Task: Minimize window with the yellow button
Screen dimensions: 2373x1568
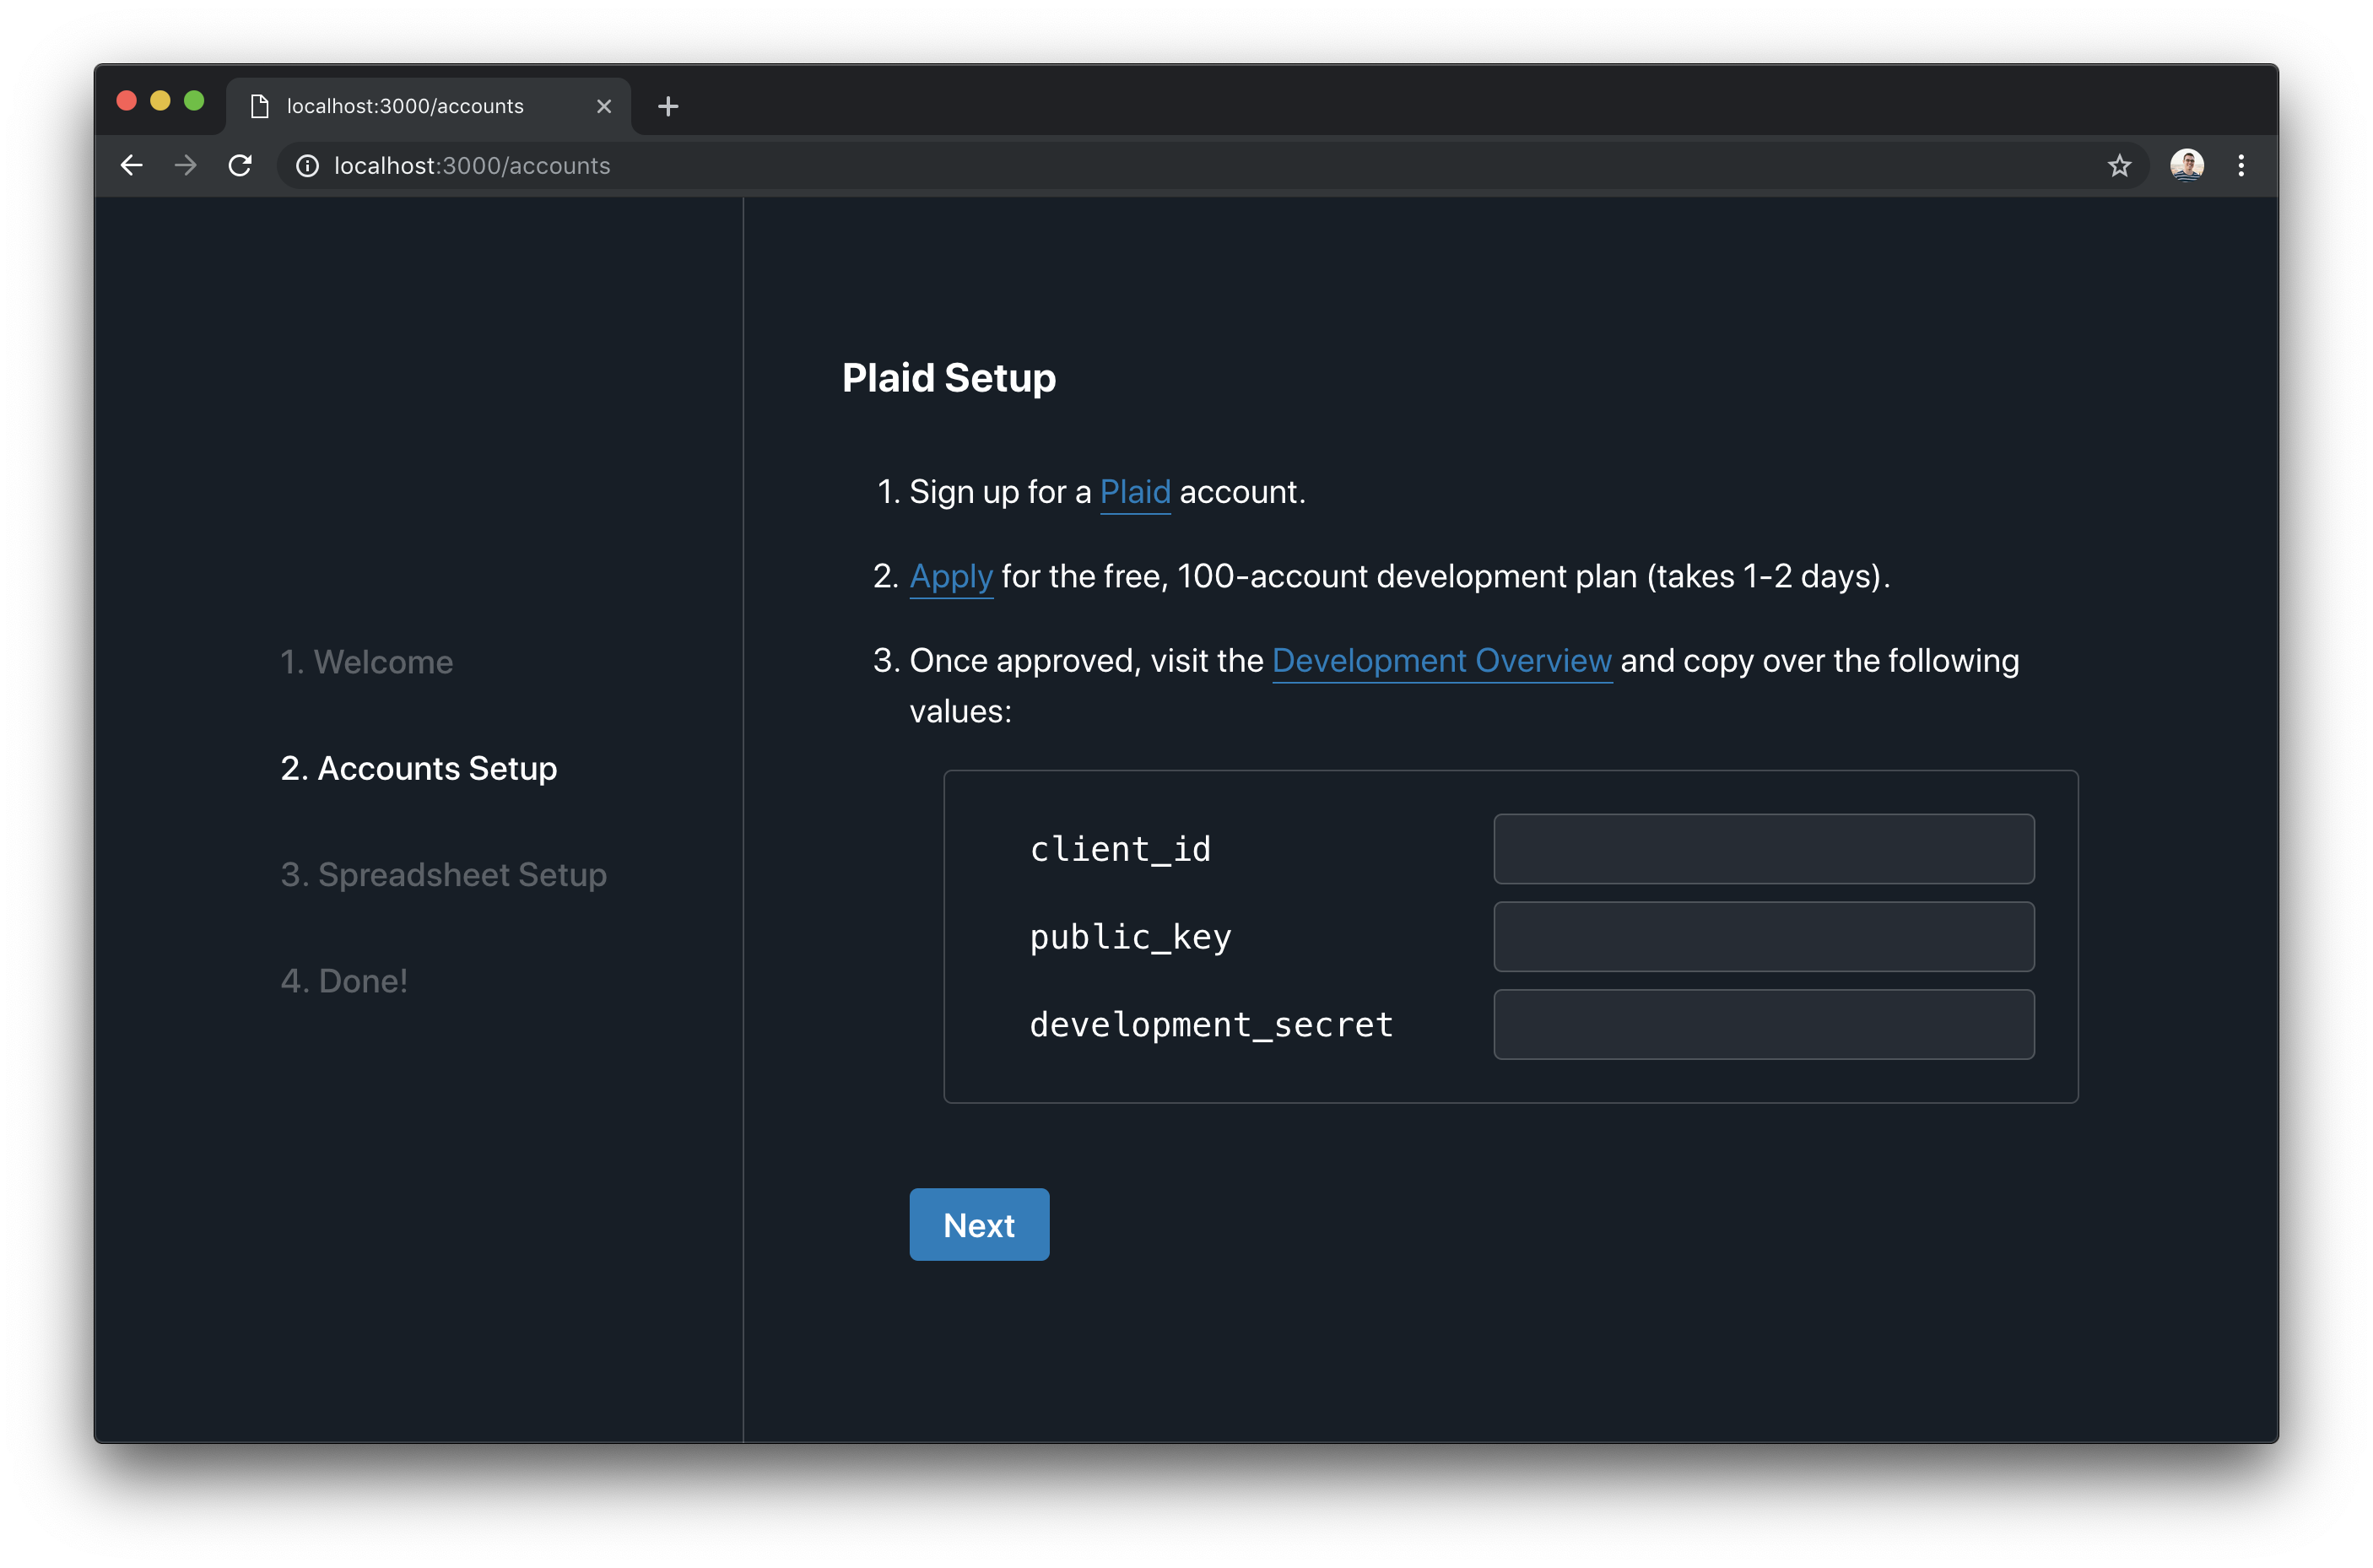Action: (x=160, y=101)
